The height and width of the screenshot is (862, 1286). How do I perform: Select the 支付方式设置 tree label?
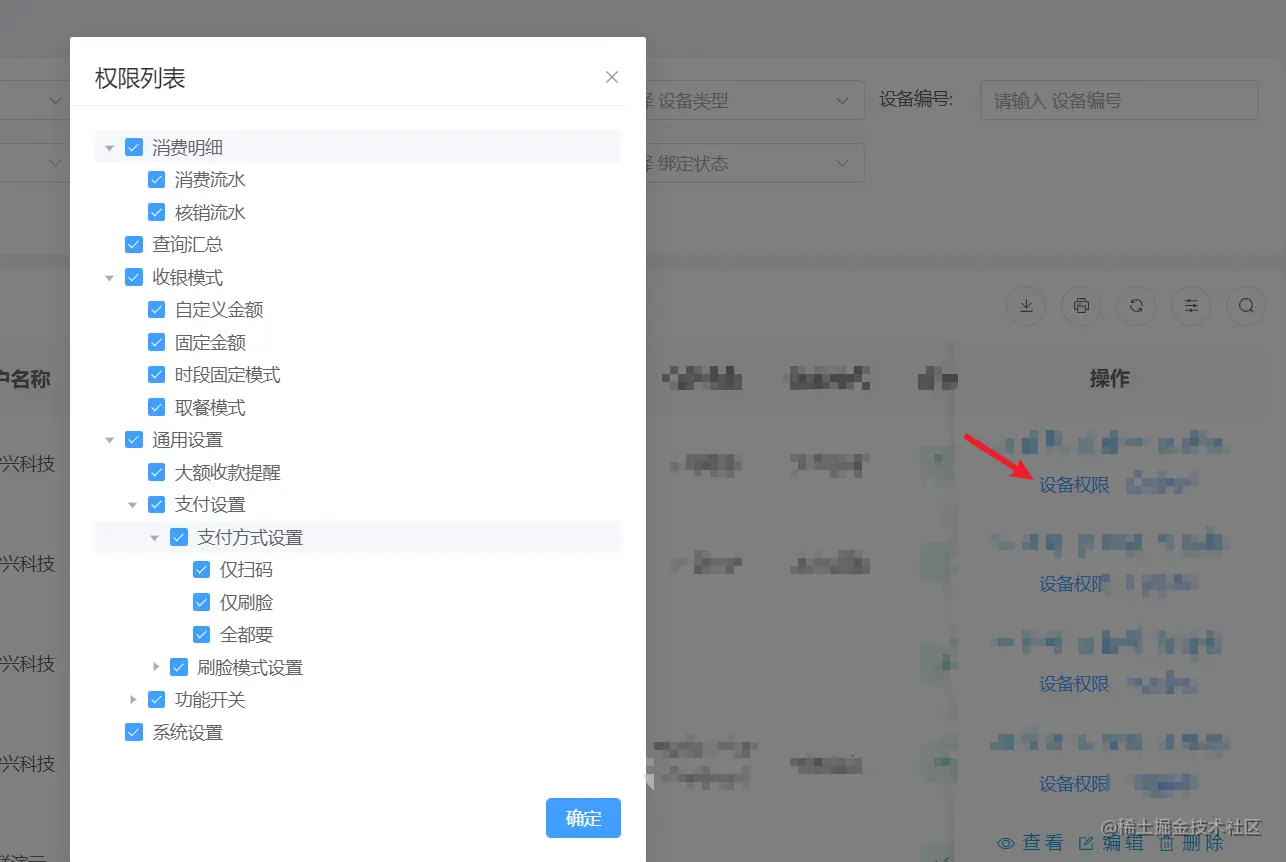click(x=250, y=537)
